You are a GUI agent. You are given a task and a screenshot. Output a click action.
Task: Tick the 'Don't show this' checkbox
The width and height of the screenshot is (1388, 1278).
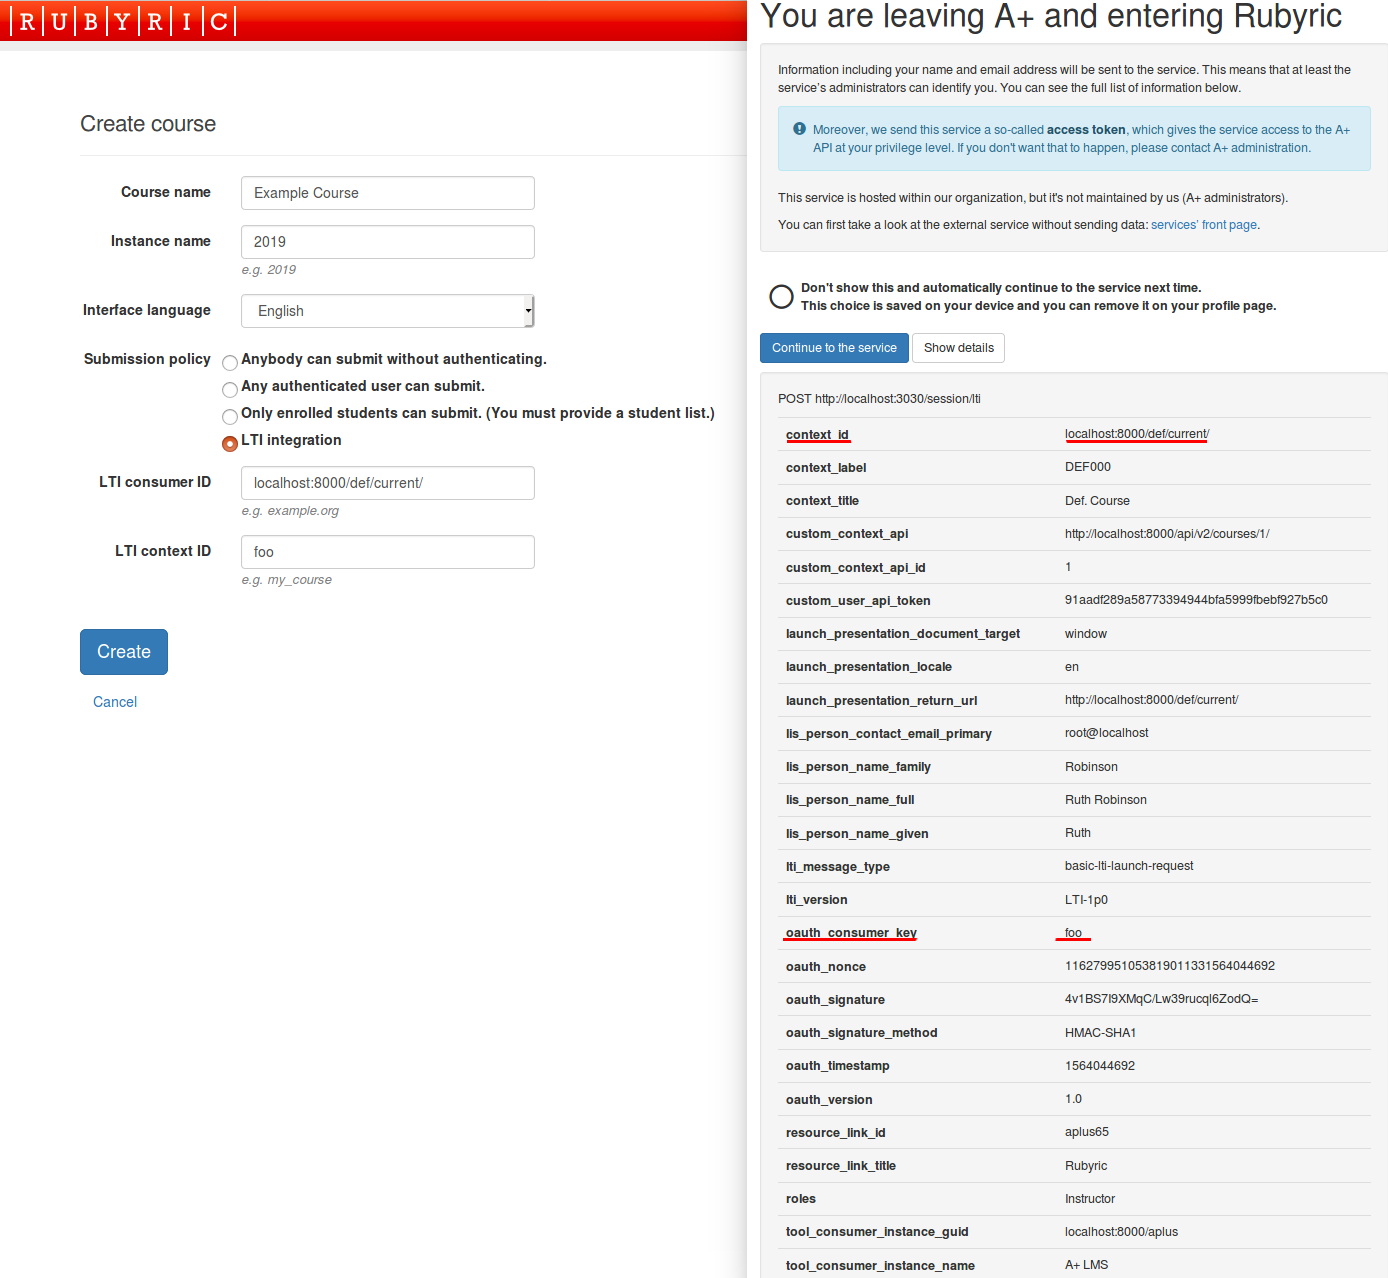tap(781, 296)
